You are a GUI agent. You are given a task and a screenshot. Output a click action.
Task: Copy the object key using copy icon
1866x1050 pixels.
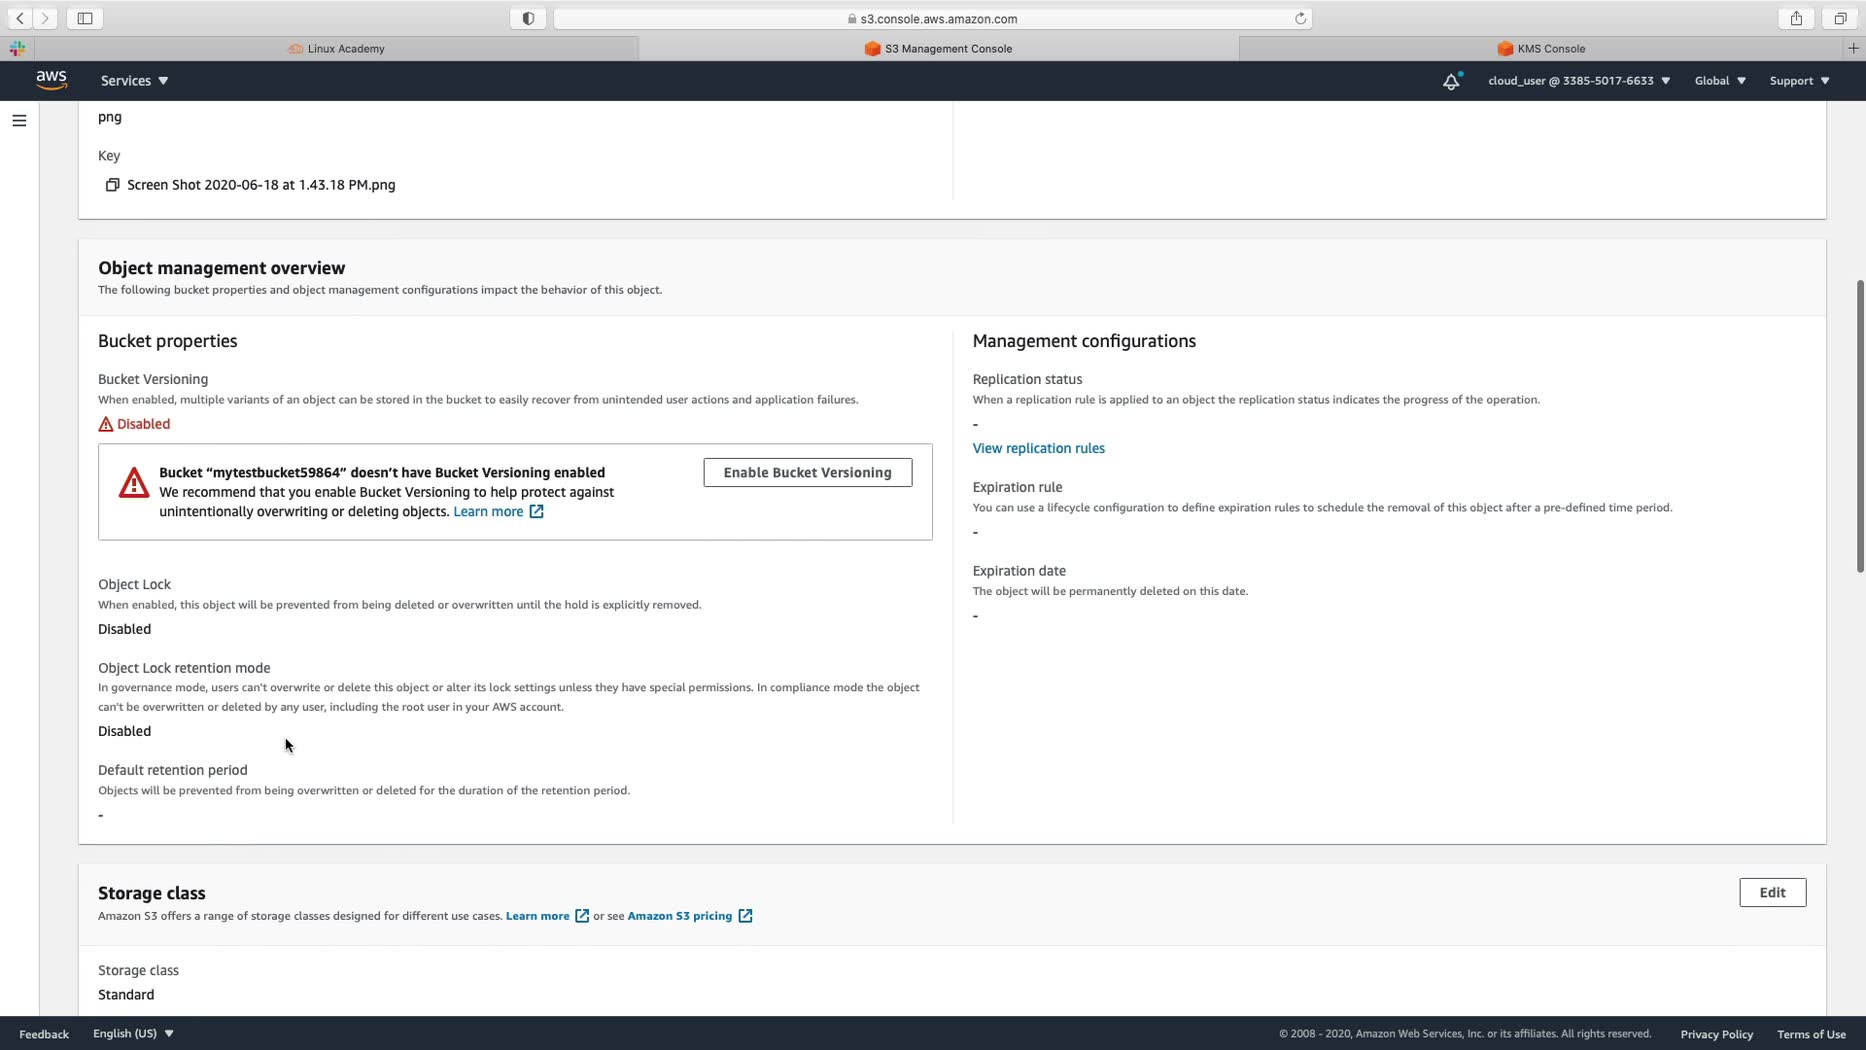[x=112, y=185]
